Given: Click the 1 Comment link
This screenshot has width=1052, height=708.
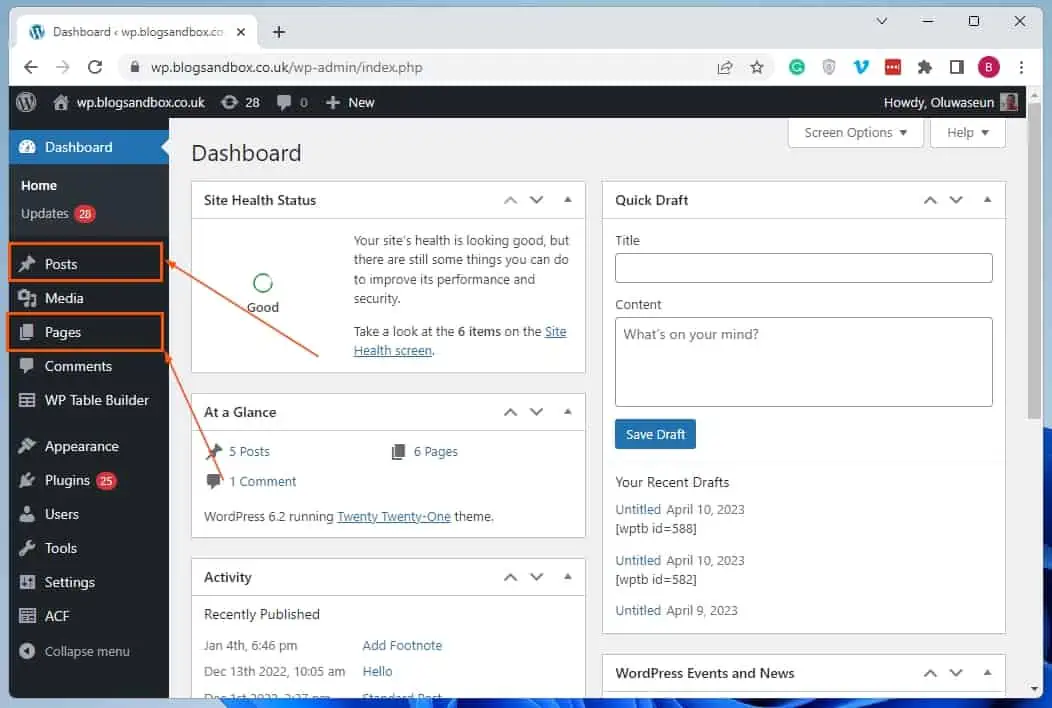Looking at the screenshot, I should tap(262, 481).
